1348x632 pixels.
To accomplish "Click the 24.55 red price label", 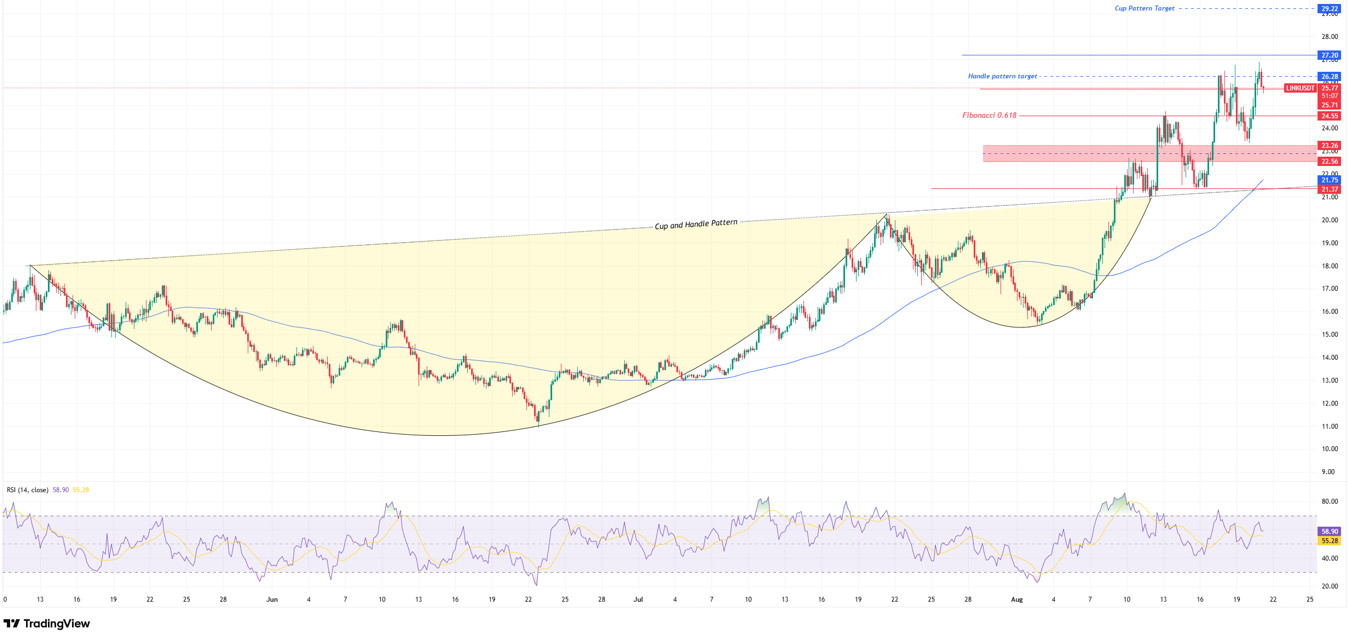I will coord(1329,116).
